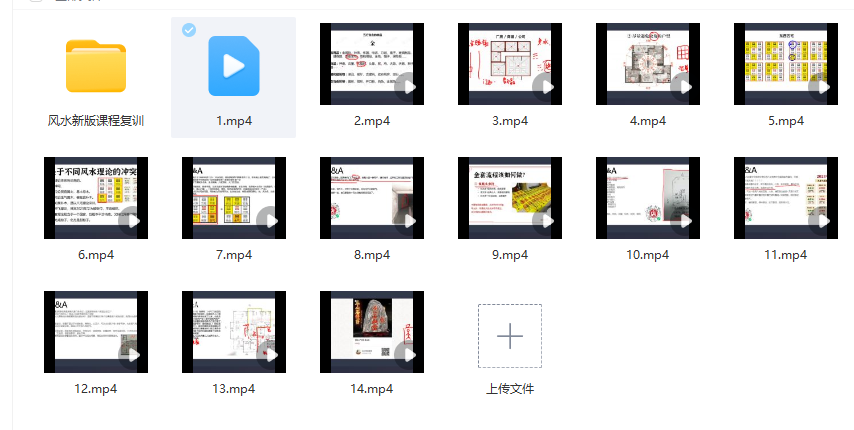Click the plus icon to upload a file
Viewport: 854px width, 430px height.
coord(510,336)
